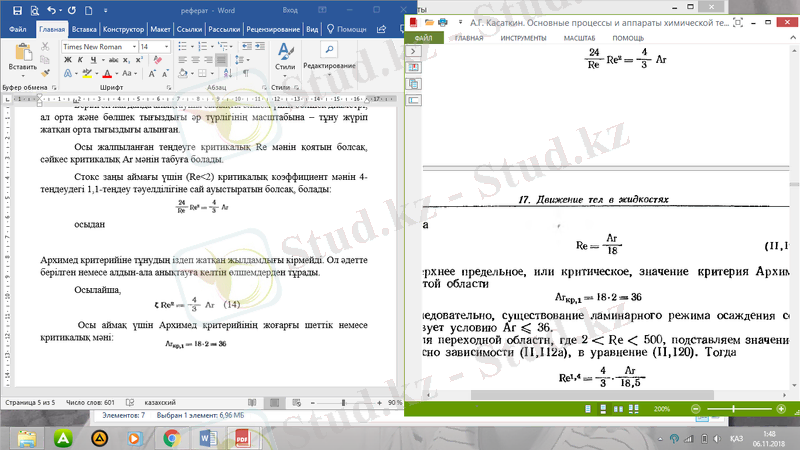Click PDF viewer horizontal scrollbar
This screenshot has height=450, width=800.
tap(592, 395)
